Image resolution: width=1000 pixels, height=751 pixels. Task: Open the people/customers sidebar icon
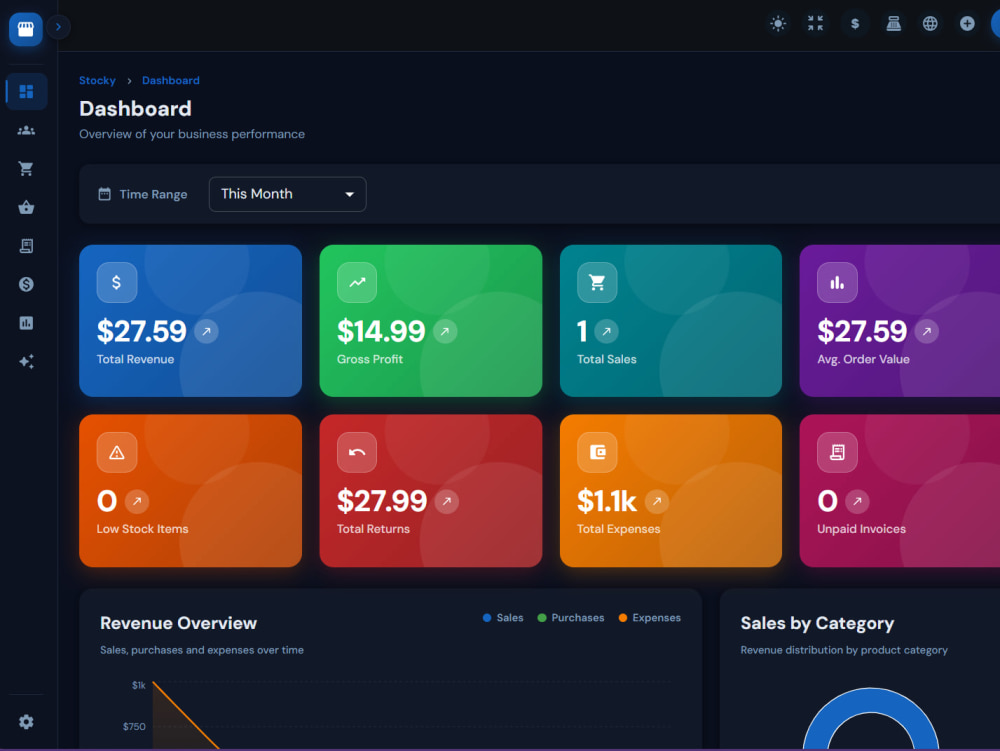click(x=26, y=130)
